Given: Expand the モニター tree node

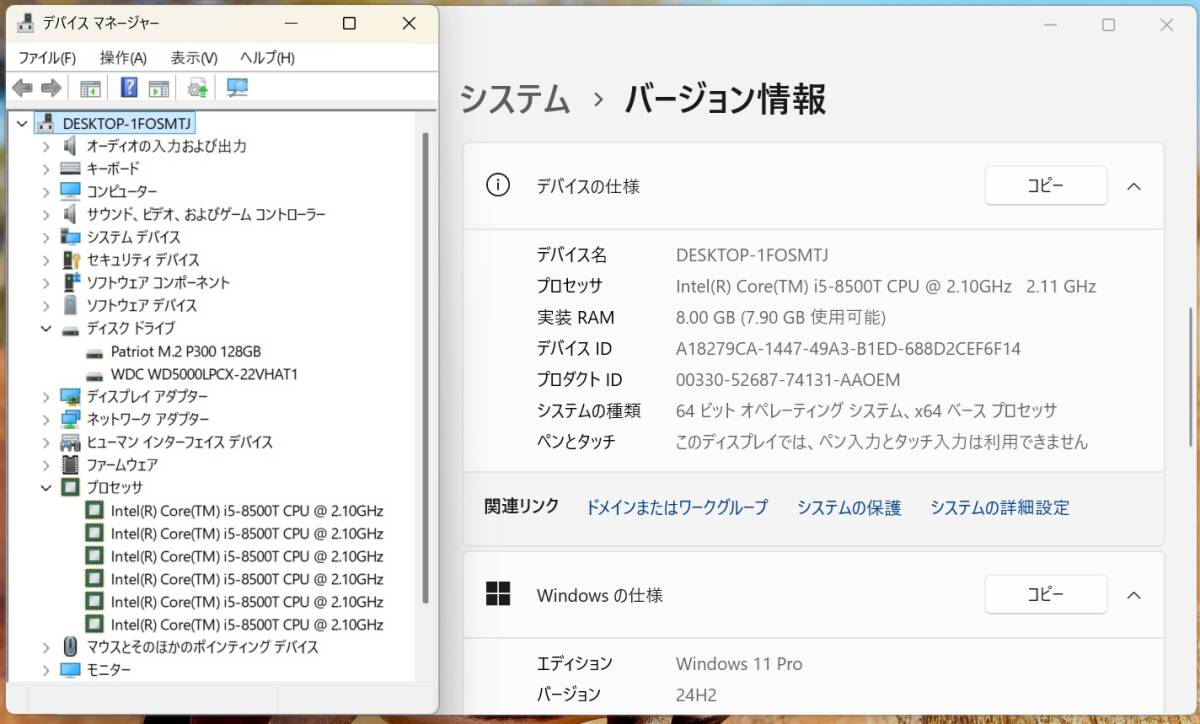Looking at the screenshot, I should pyautogui.click(x=46, y=669).
